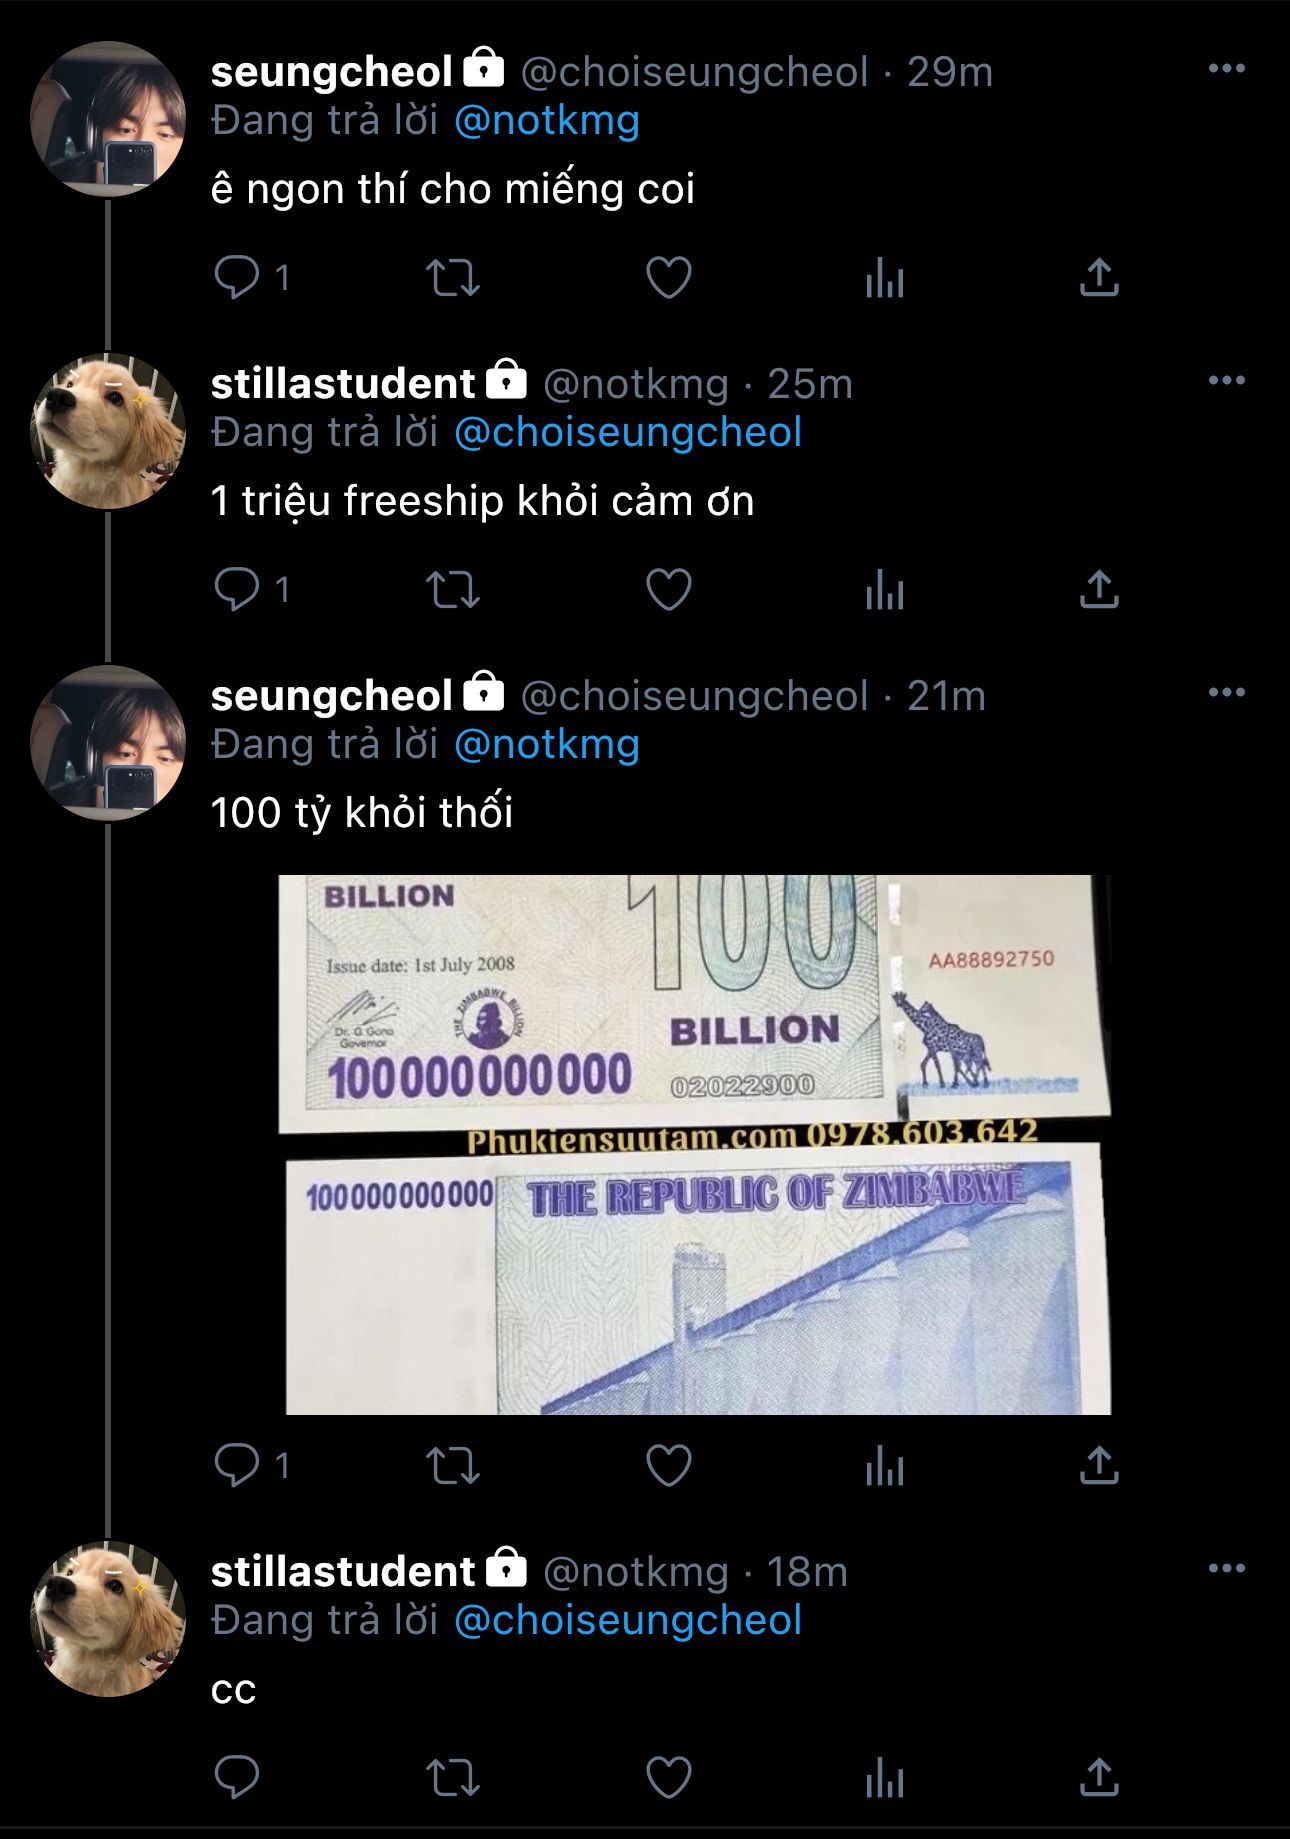The height and width of the screenshot is (1839, 1290).
Task: Reply to the "100 tỷ khỏi thối" tweet
Action: [237, 1466]
